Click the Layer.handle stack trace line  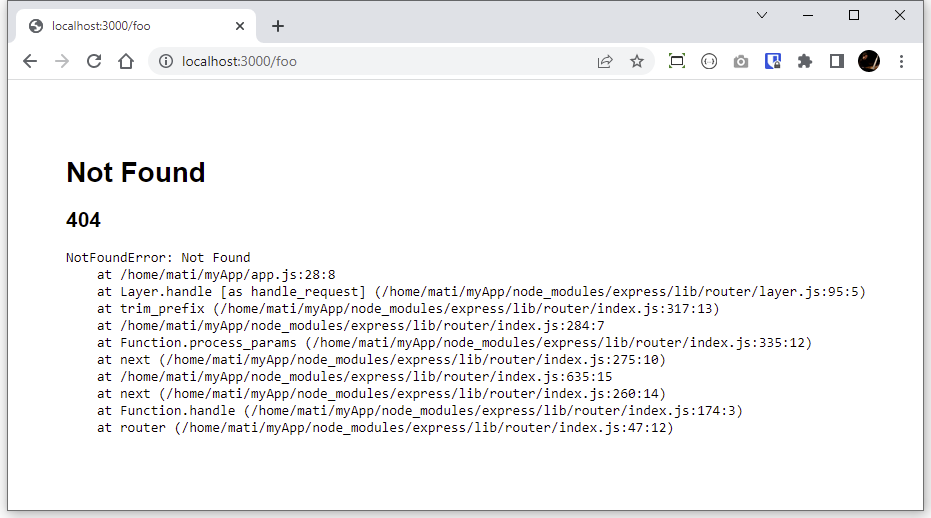(x=482, y=292)
